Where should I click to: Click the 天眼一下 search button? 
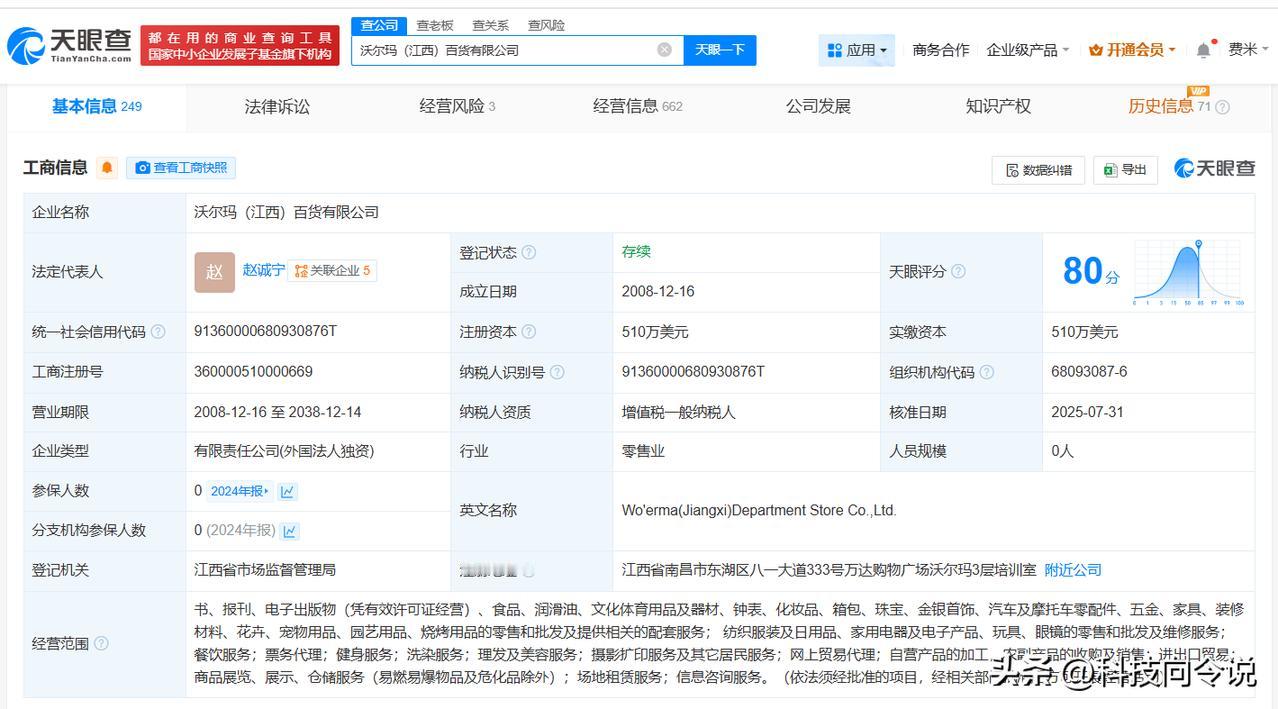[x=720, y=50]
